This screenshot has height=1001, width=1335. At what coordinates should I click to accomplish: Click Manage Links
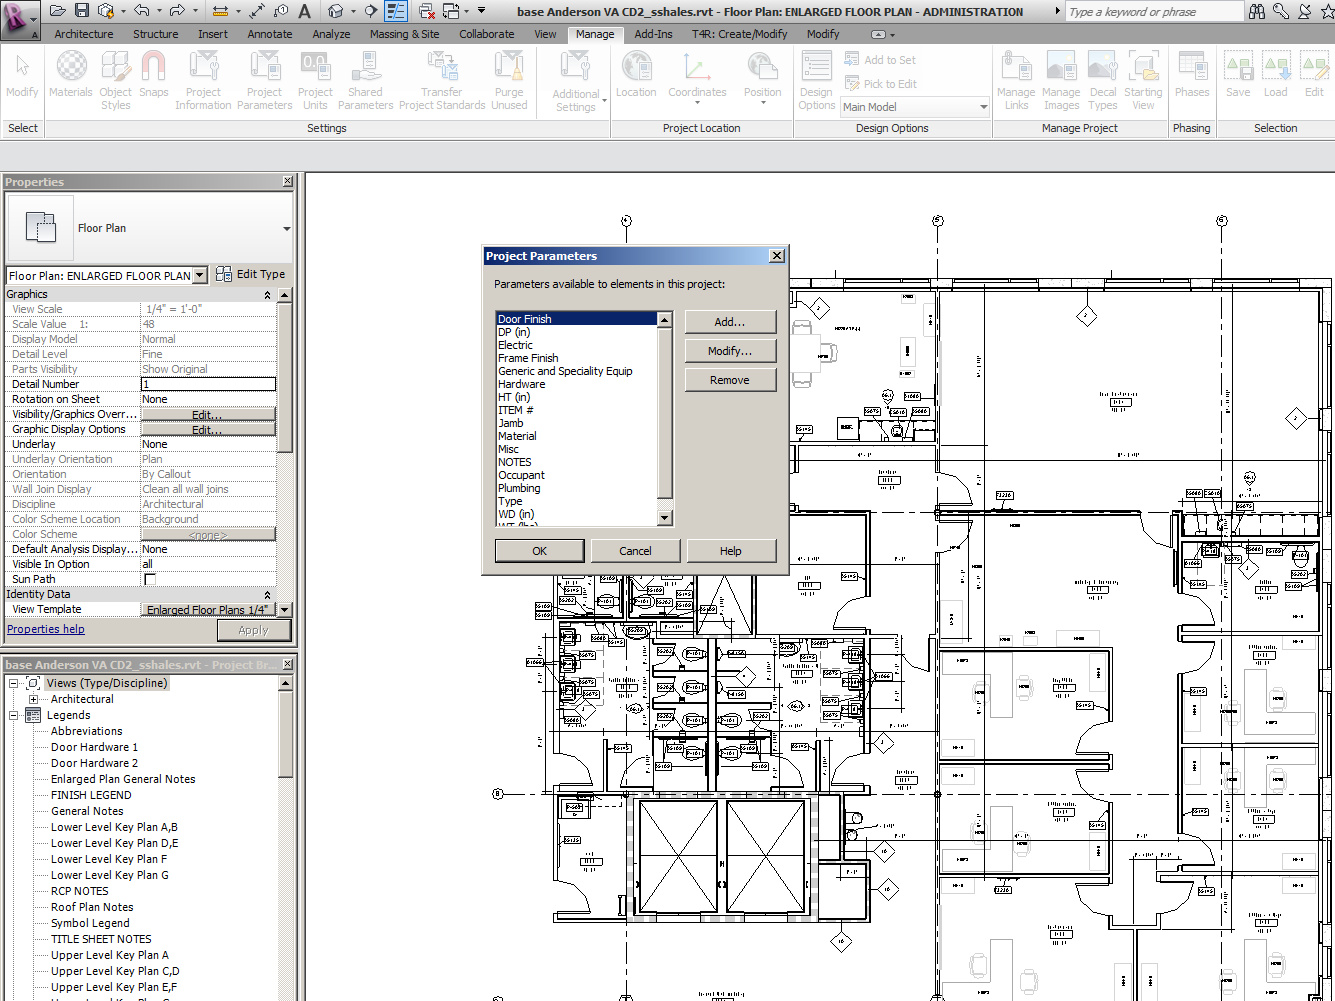[x=1016, y=80]
